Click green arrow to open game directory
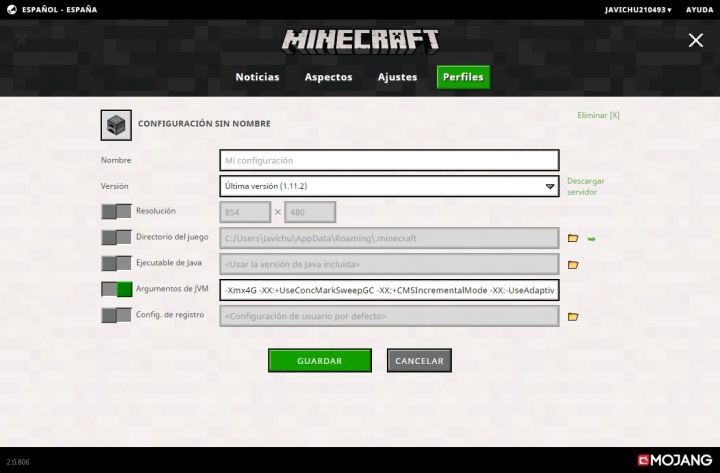The width and height of the screenshot is (720, 473). (x=591, y=239)
